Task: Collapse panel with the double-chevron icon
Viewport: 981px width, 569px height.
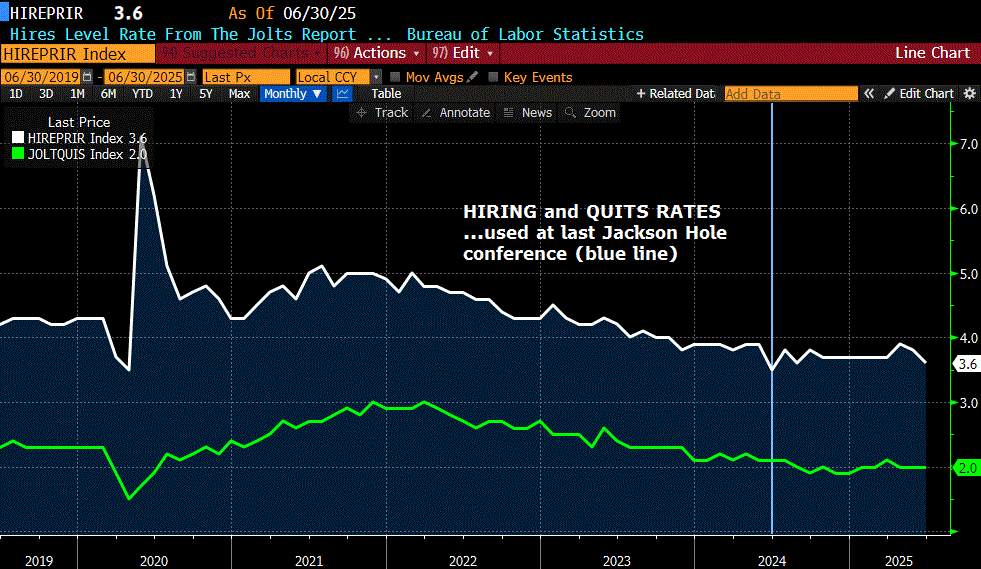Action: (x=868, y=94)
